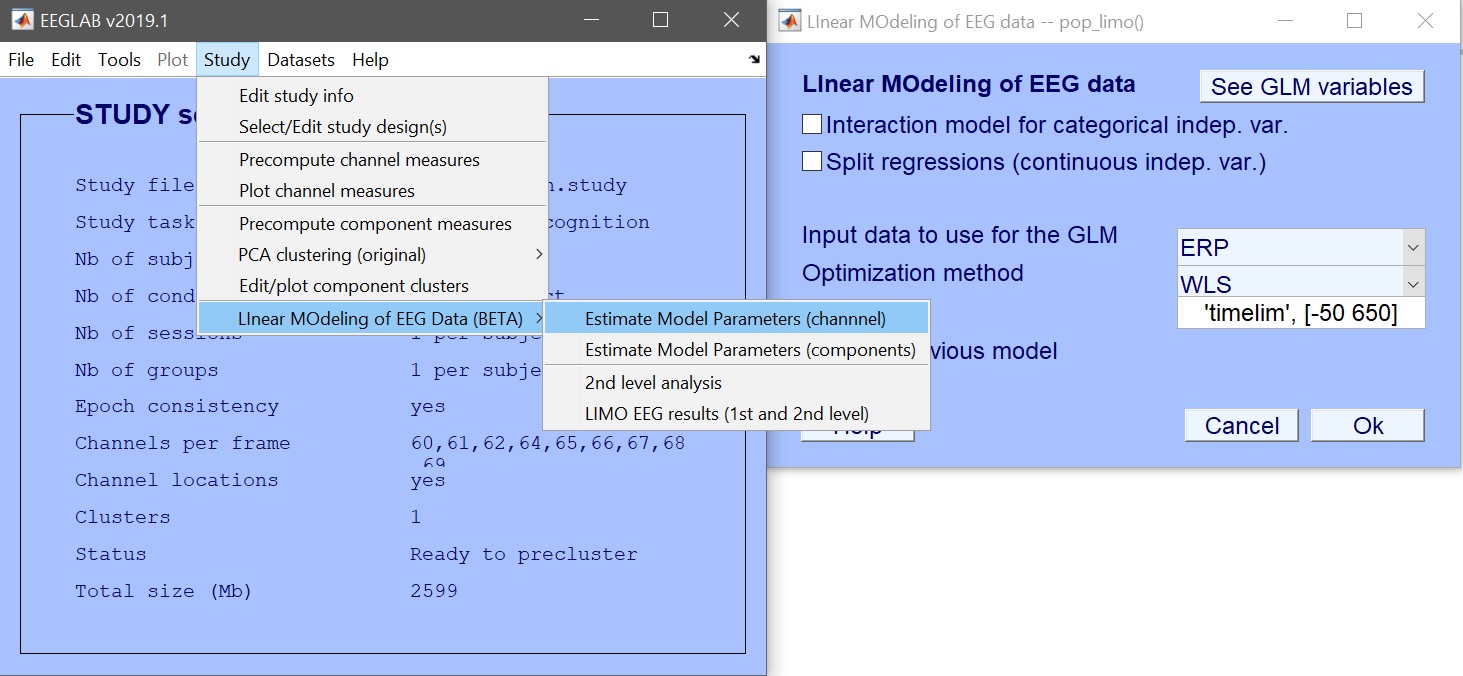
Task: Choose Edit study info
Action: [372, 96]
